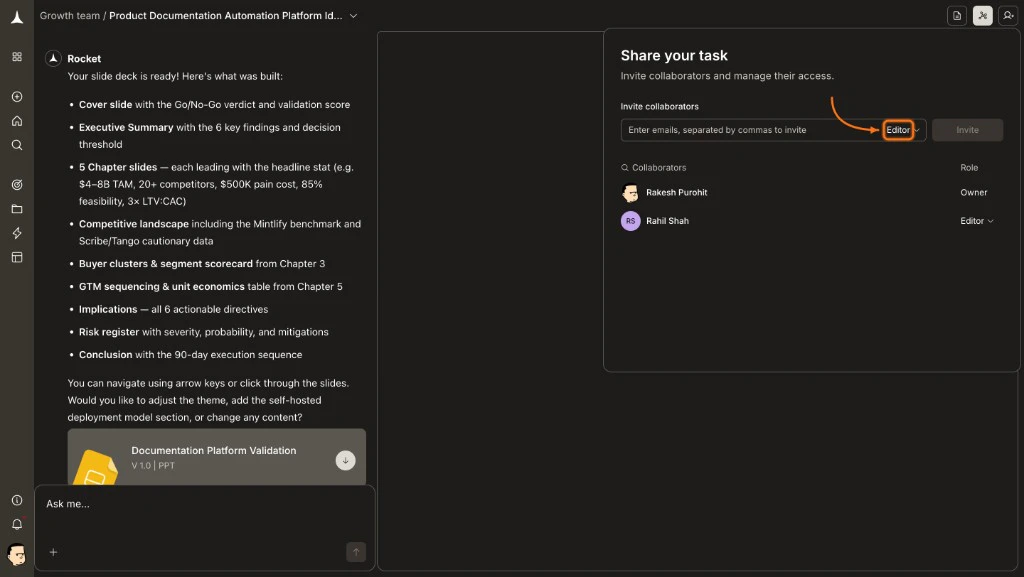The height and width of the screenshot is (577, 1024).
Task: Change Rahil Shah's Editor role dropdown
Action: click(x=976, y=221)
